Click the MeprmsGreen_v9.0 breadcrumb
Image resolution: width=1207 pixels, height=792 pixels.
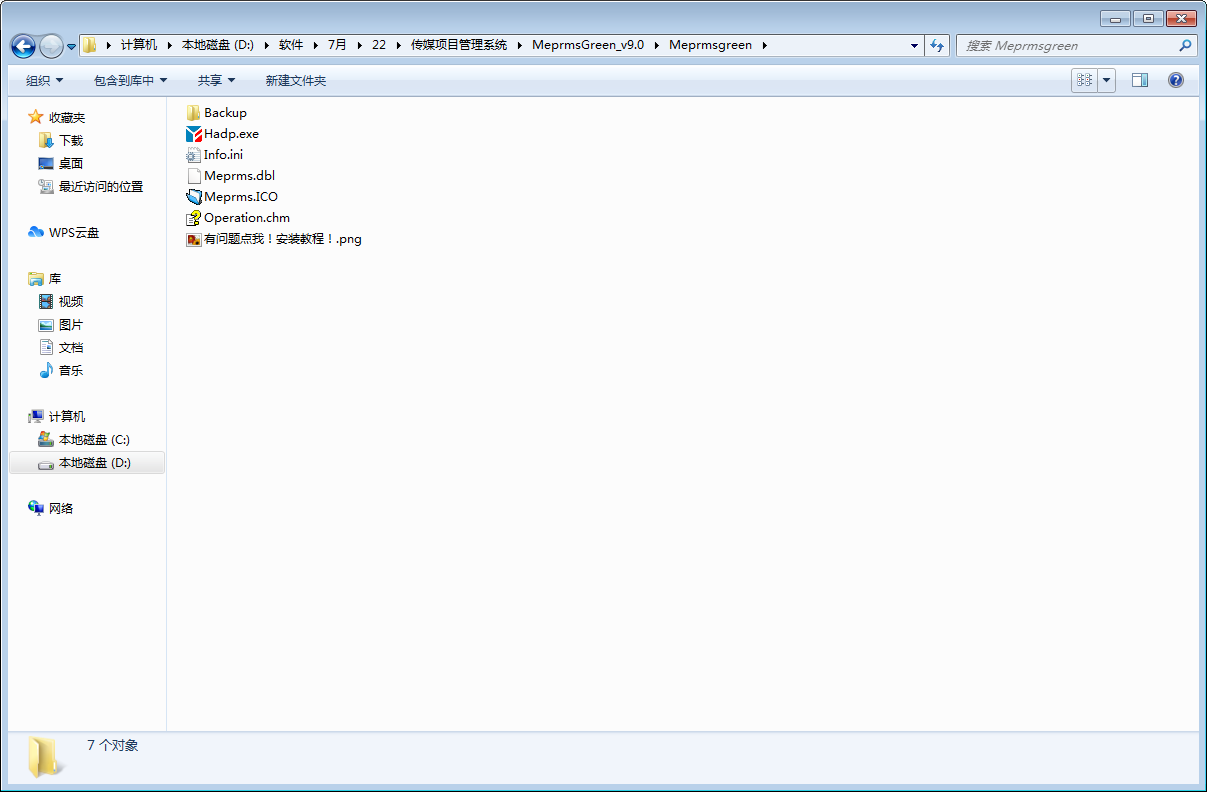588,45
